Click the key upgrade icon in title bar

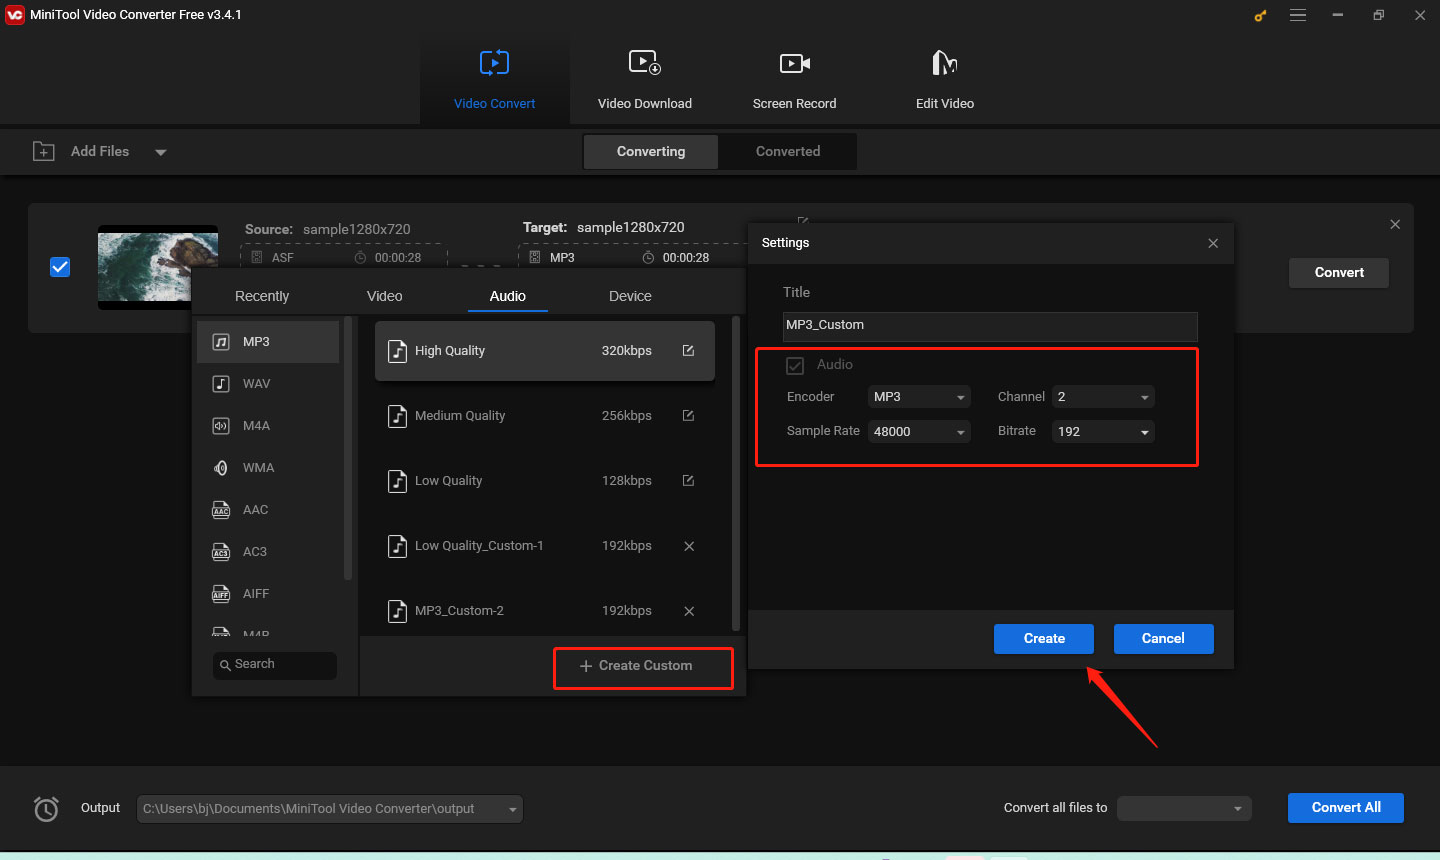point(1260,15)
